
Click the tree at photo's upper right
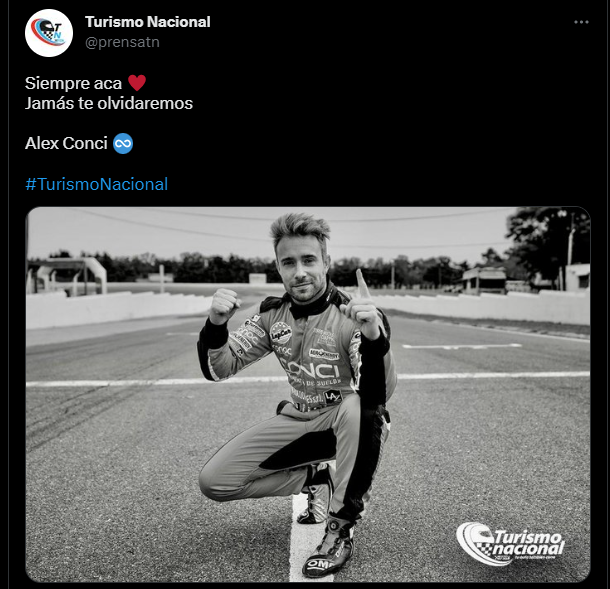tap(549, 242)
